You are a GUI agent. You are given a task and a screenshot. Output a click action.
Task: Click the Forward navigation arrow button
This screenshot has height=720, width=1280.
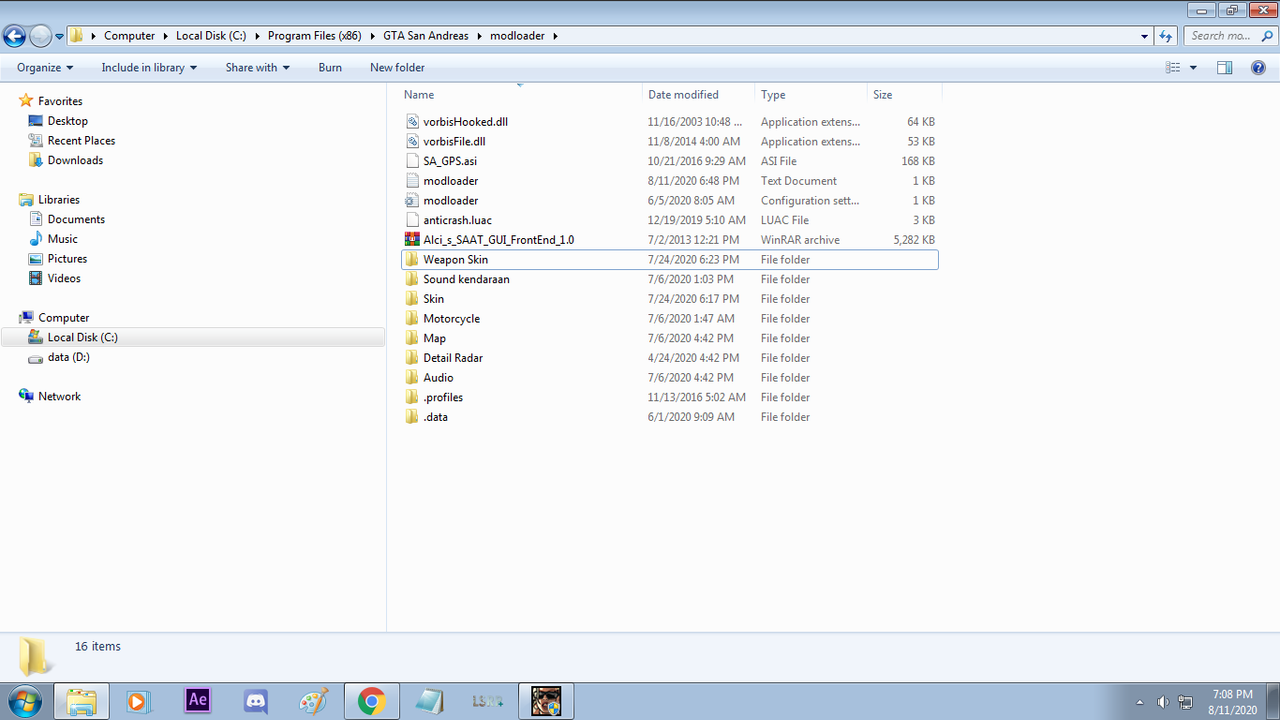[x=40, y=36]
